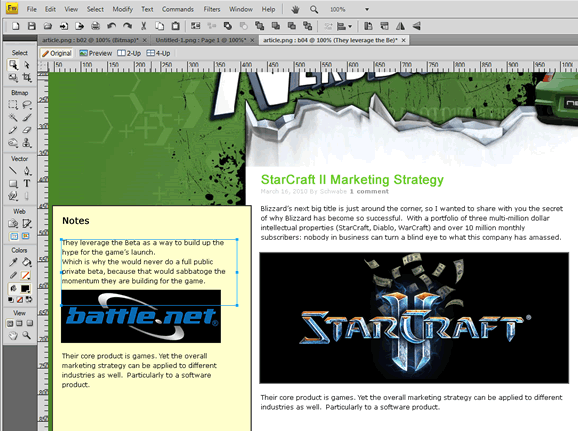
Task: Select the Slice tool
Action: pos(27,223)
